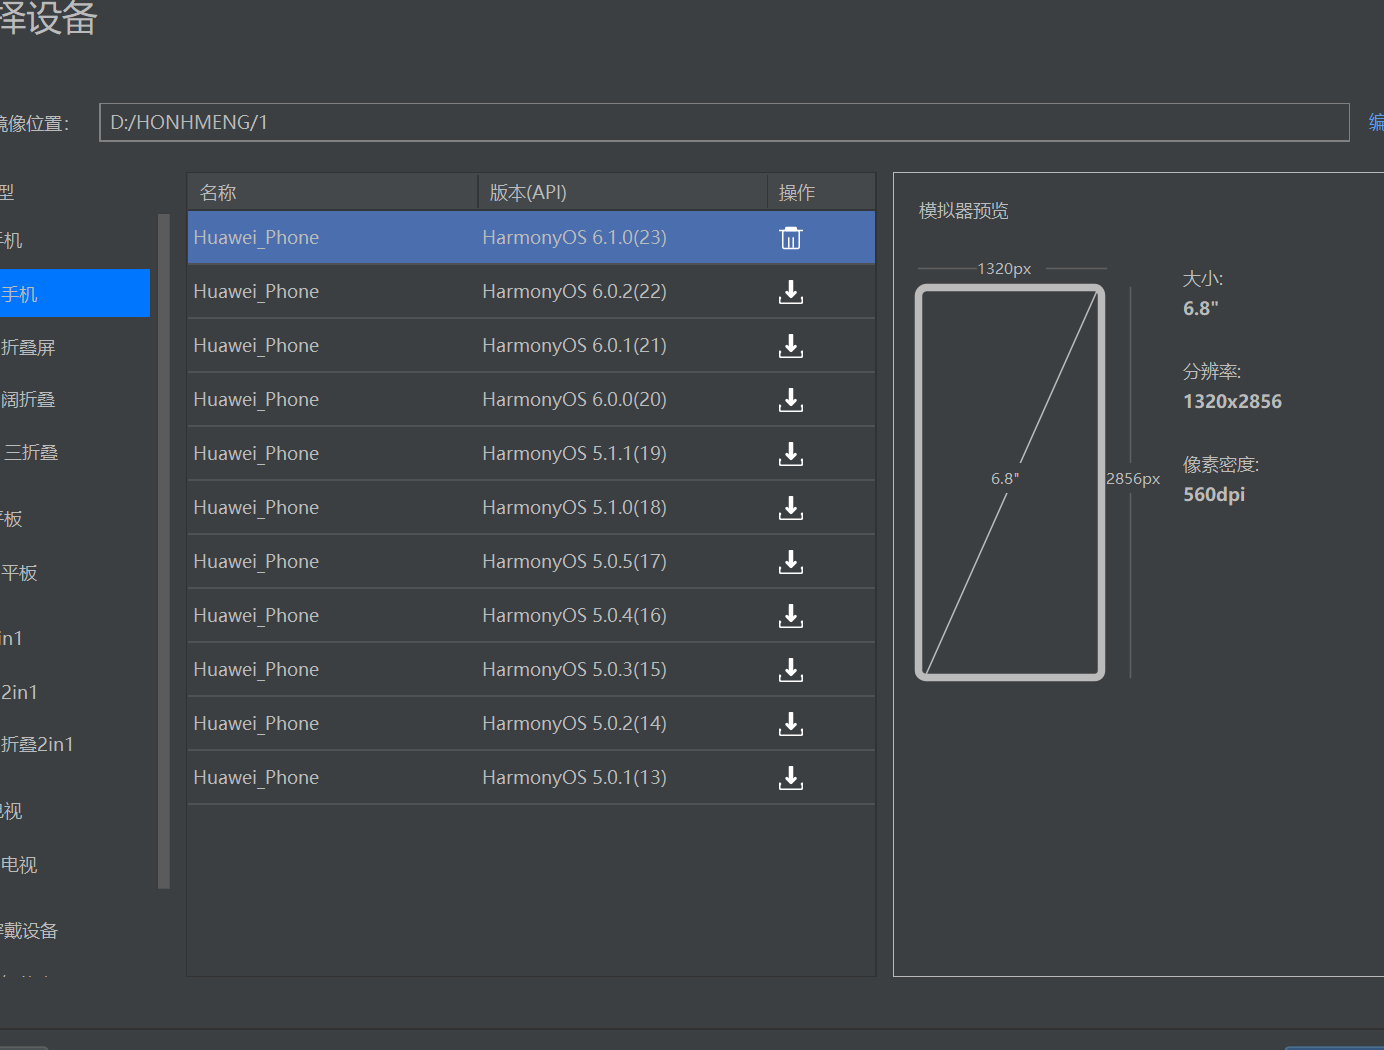Click the device type list scrollbar
This screenshot has width=1384, height=1050.
pos(164,551)
